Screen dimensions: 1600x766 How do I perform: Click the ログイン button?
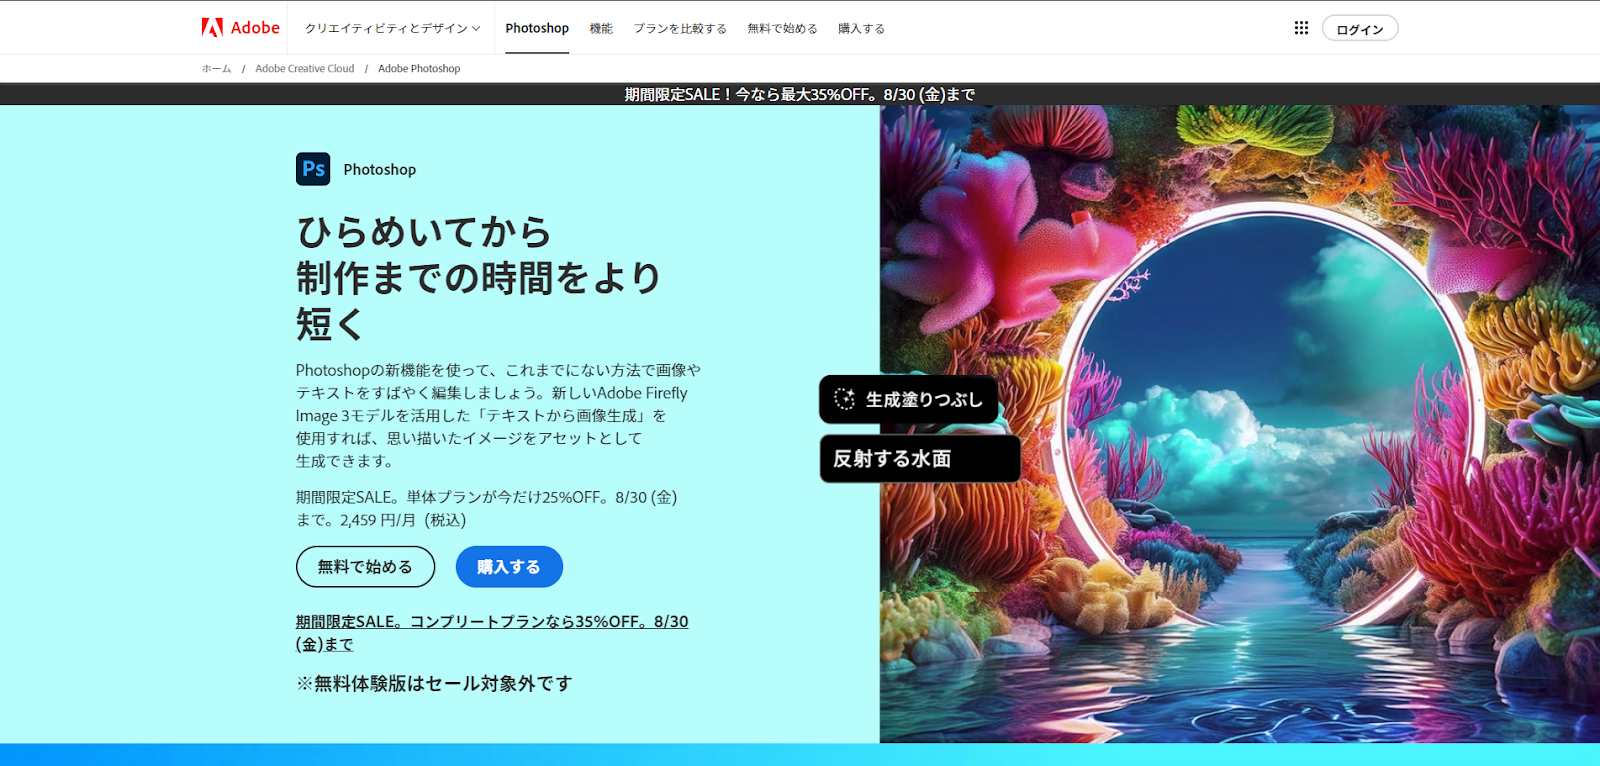(1360, 28)
